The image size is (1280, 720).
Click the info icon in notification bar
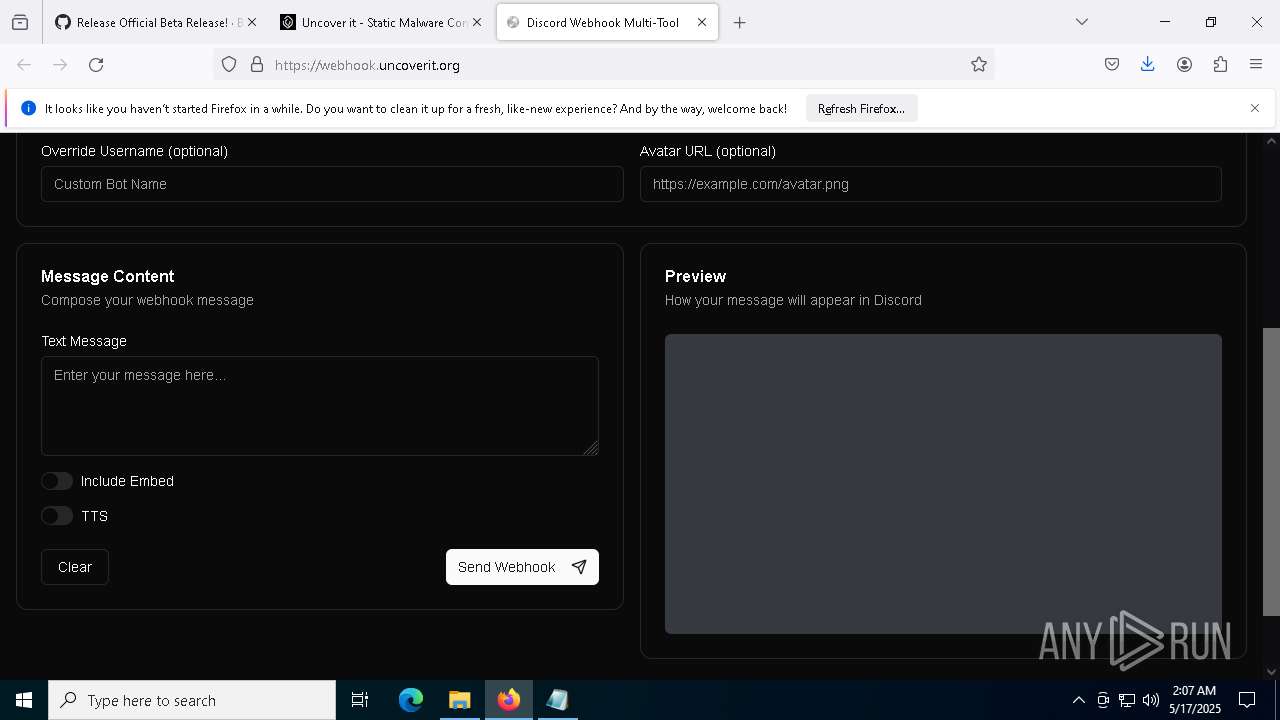point(28,108)
